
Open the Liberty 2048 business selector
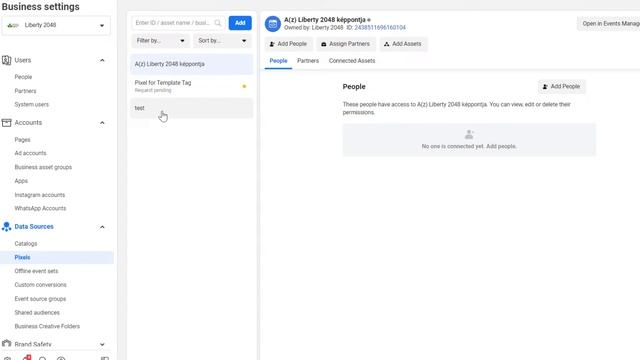point(56,25)
